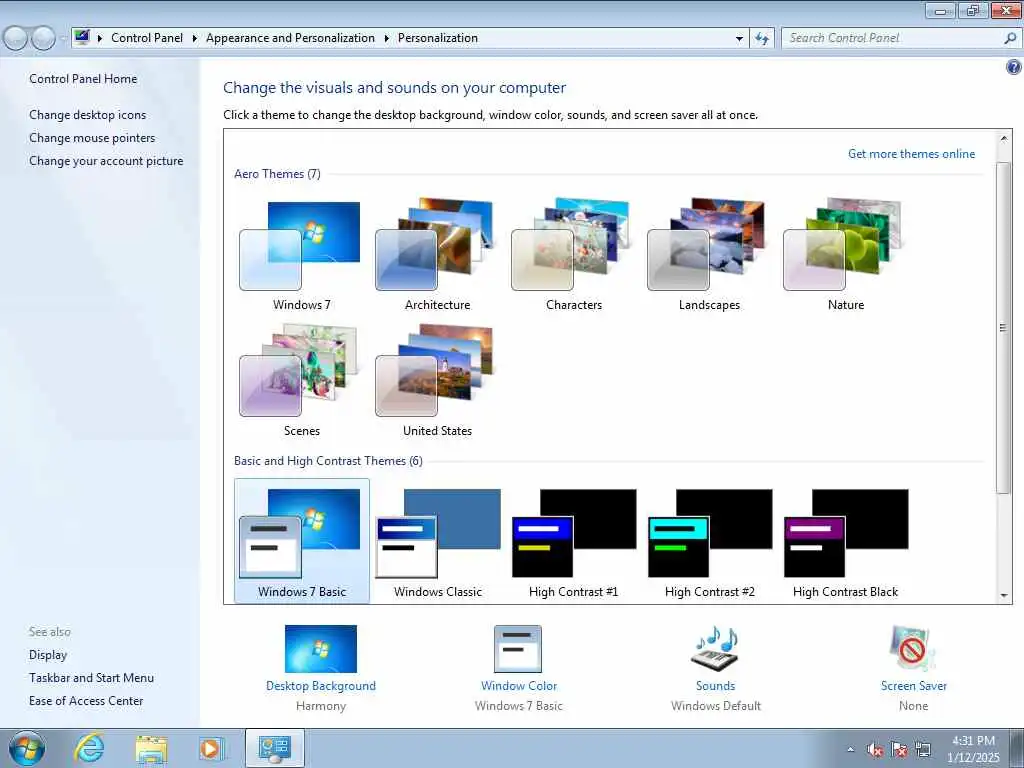Select the United States theme

[x=437, y=381]
